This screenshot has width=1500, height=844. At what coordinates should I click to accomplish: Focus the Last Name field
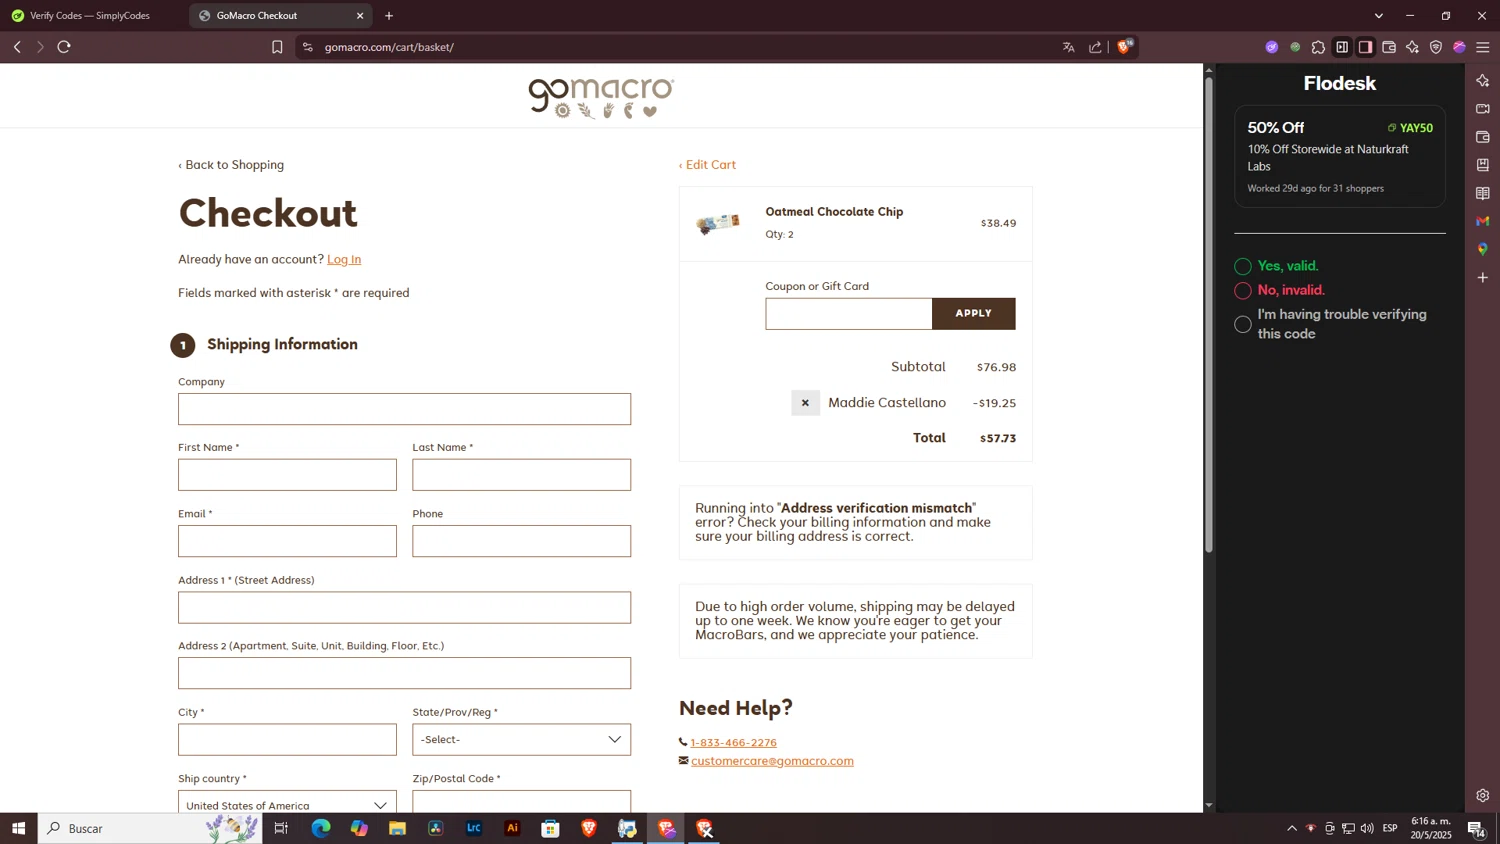point(521,475)
